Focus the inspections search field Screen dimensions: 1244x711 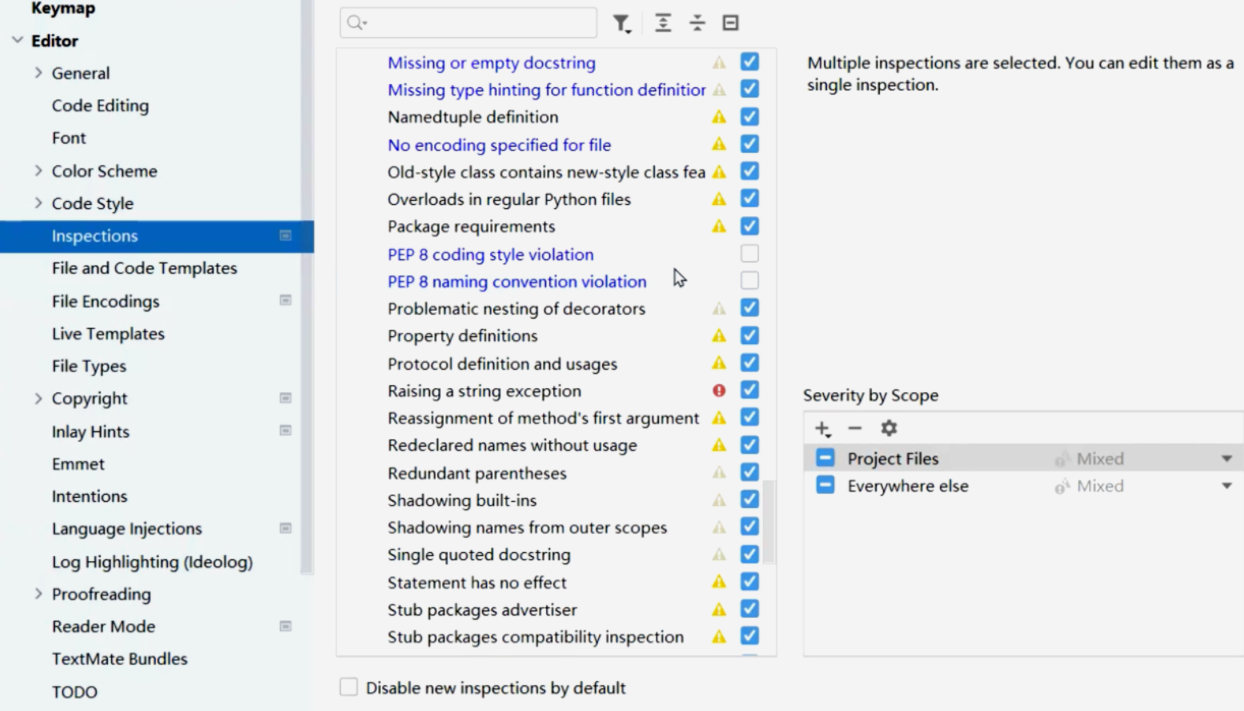tap(468, 23)
